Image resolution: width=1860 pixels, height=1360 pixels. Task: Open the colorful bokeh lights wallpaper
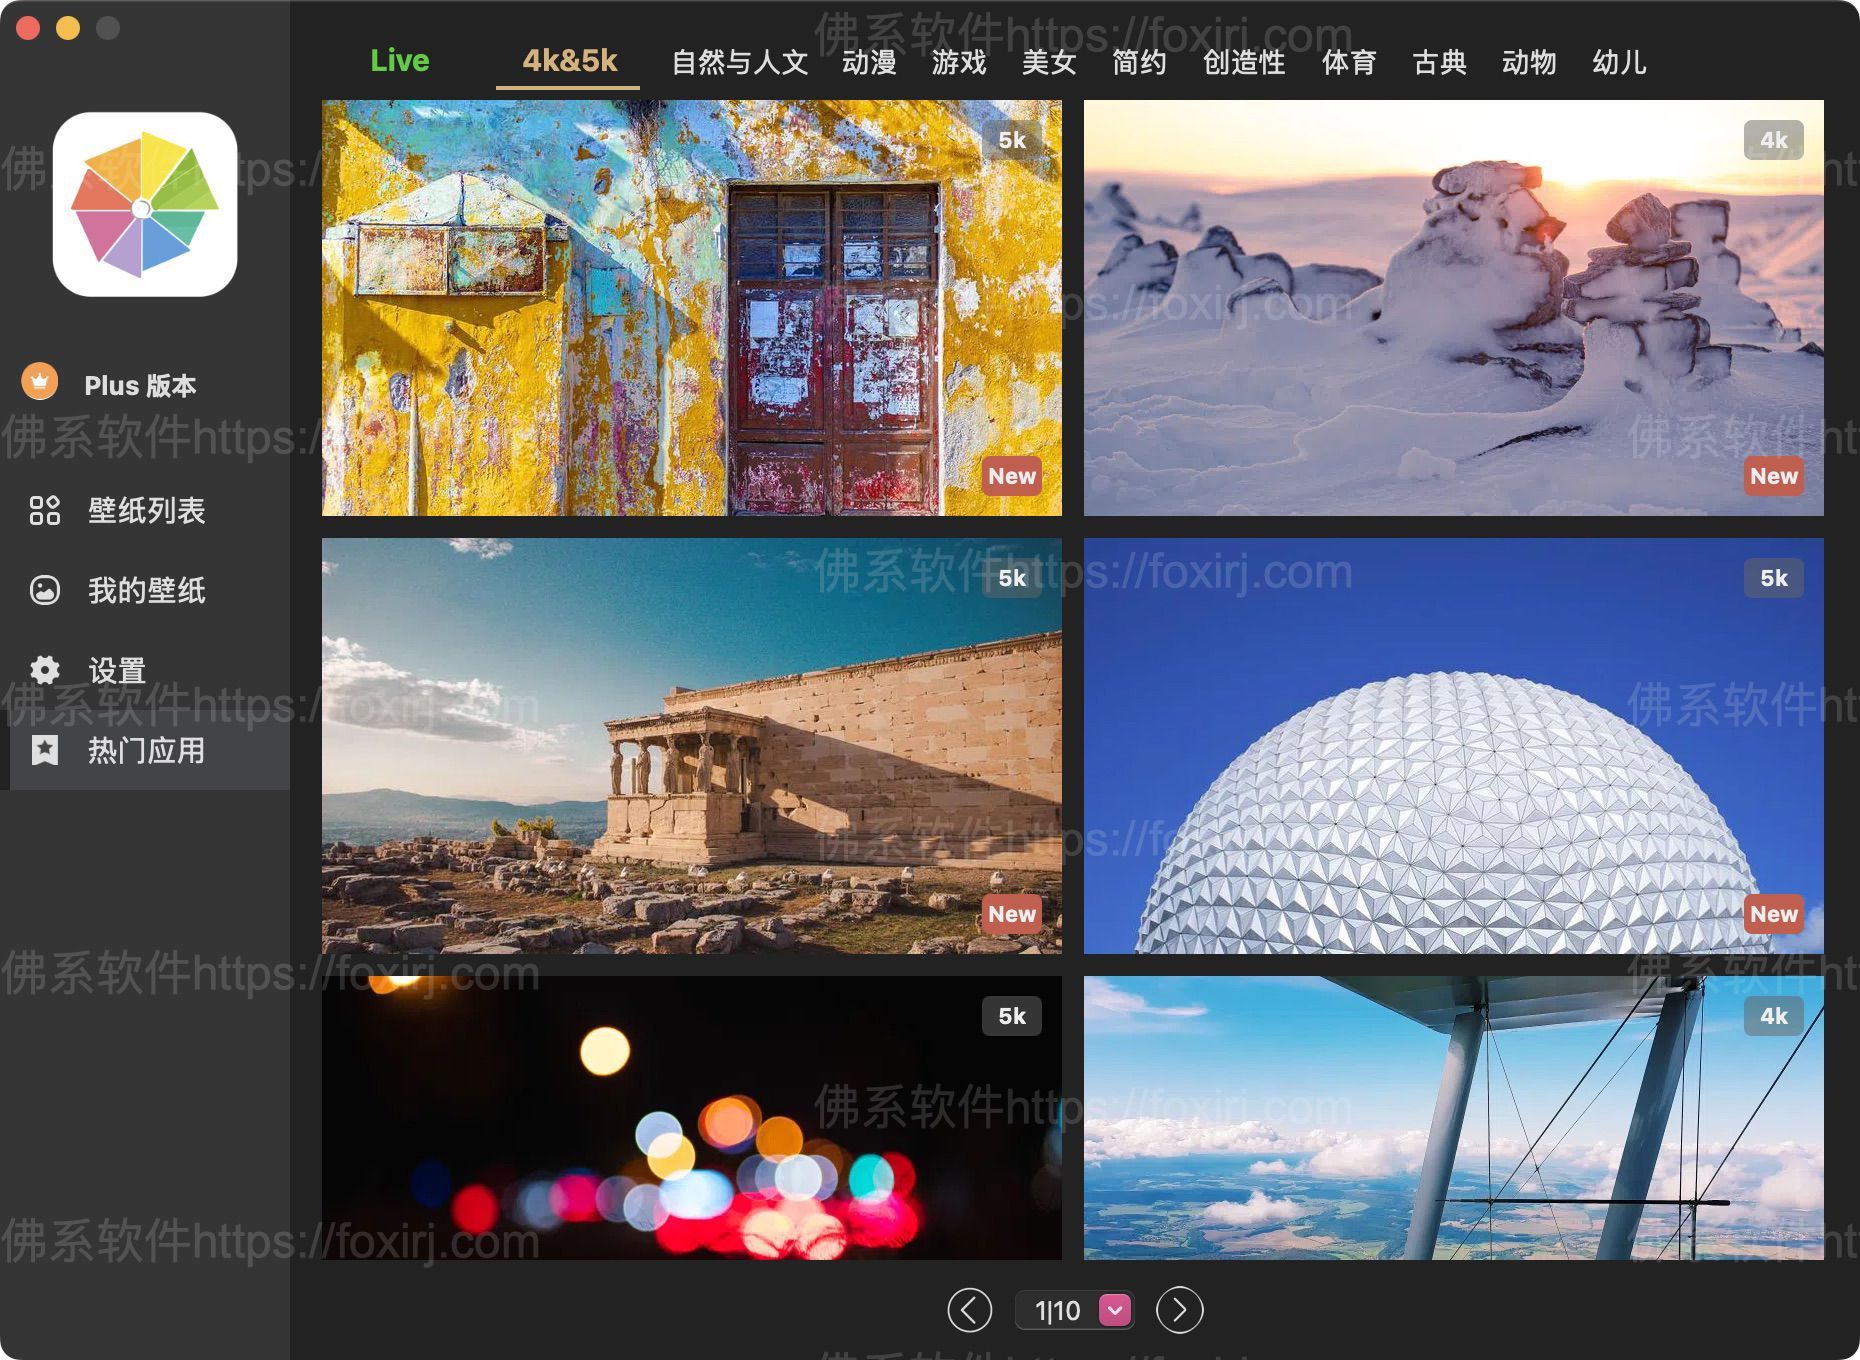coord(691,1117)
